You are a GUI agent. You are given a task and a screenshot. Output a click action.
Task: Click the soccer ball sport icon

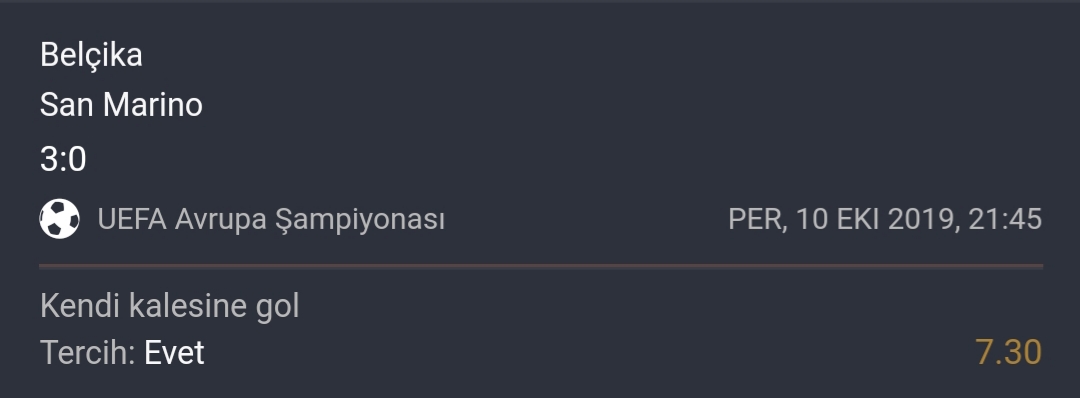(59, 219)
